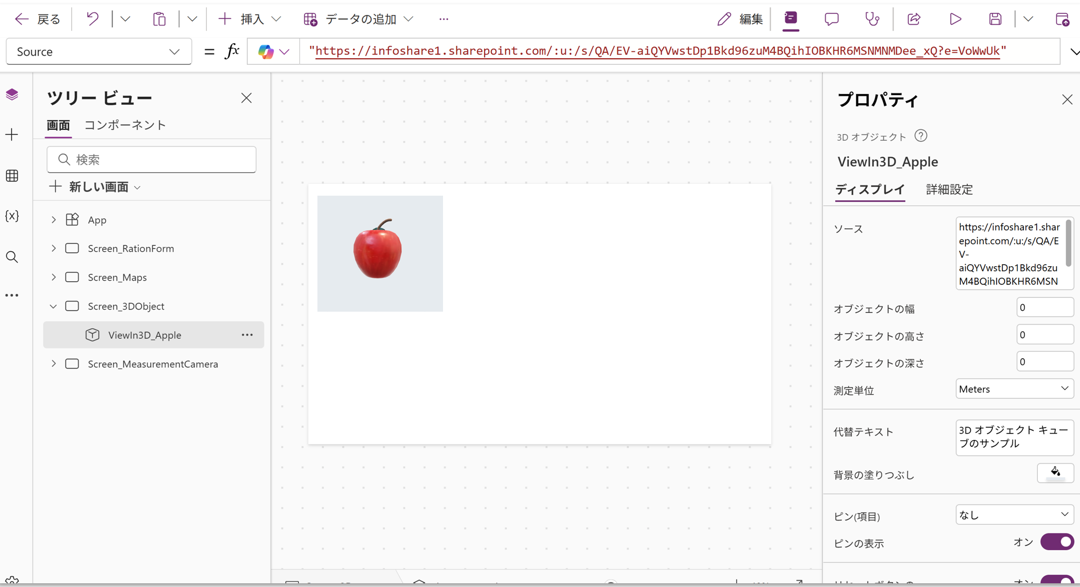Click the undo icon in the toolbar
The image size is (1080, 587).
coord(92,19)
